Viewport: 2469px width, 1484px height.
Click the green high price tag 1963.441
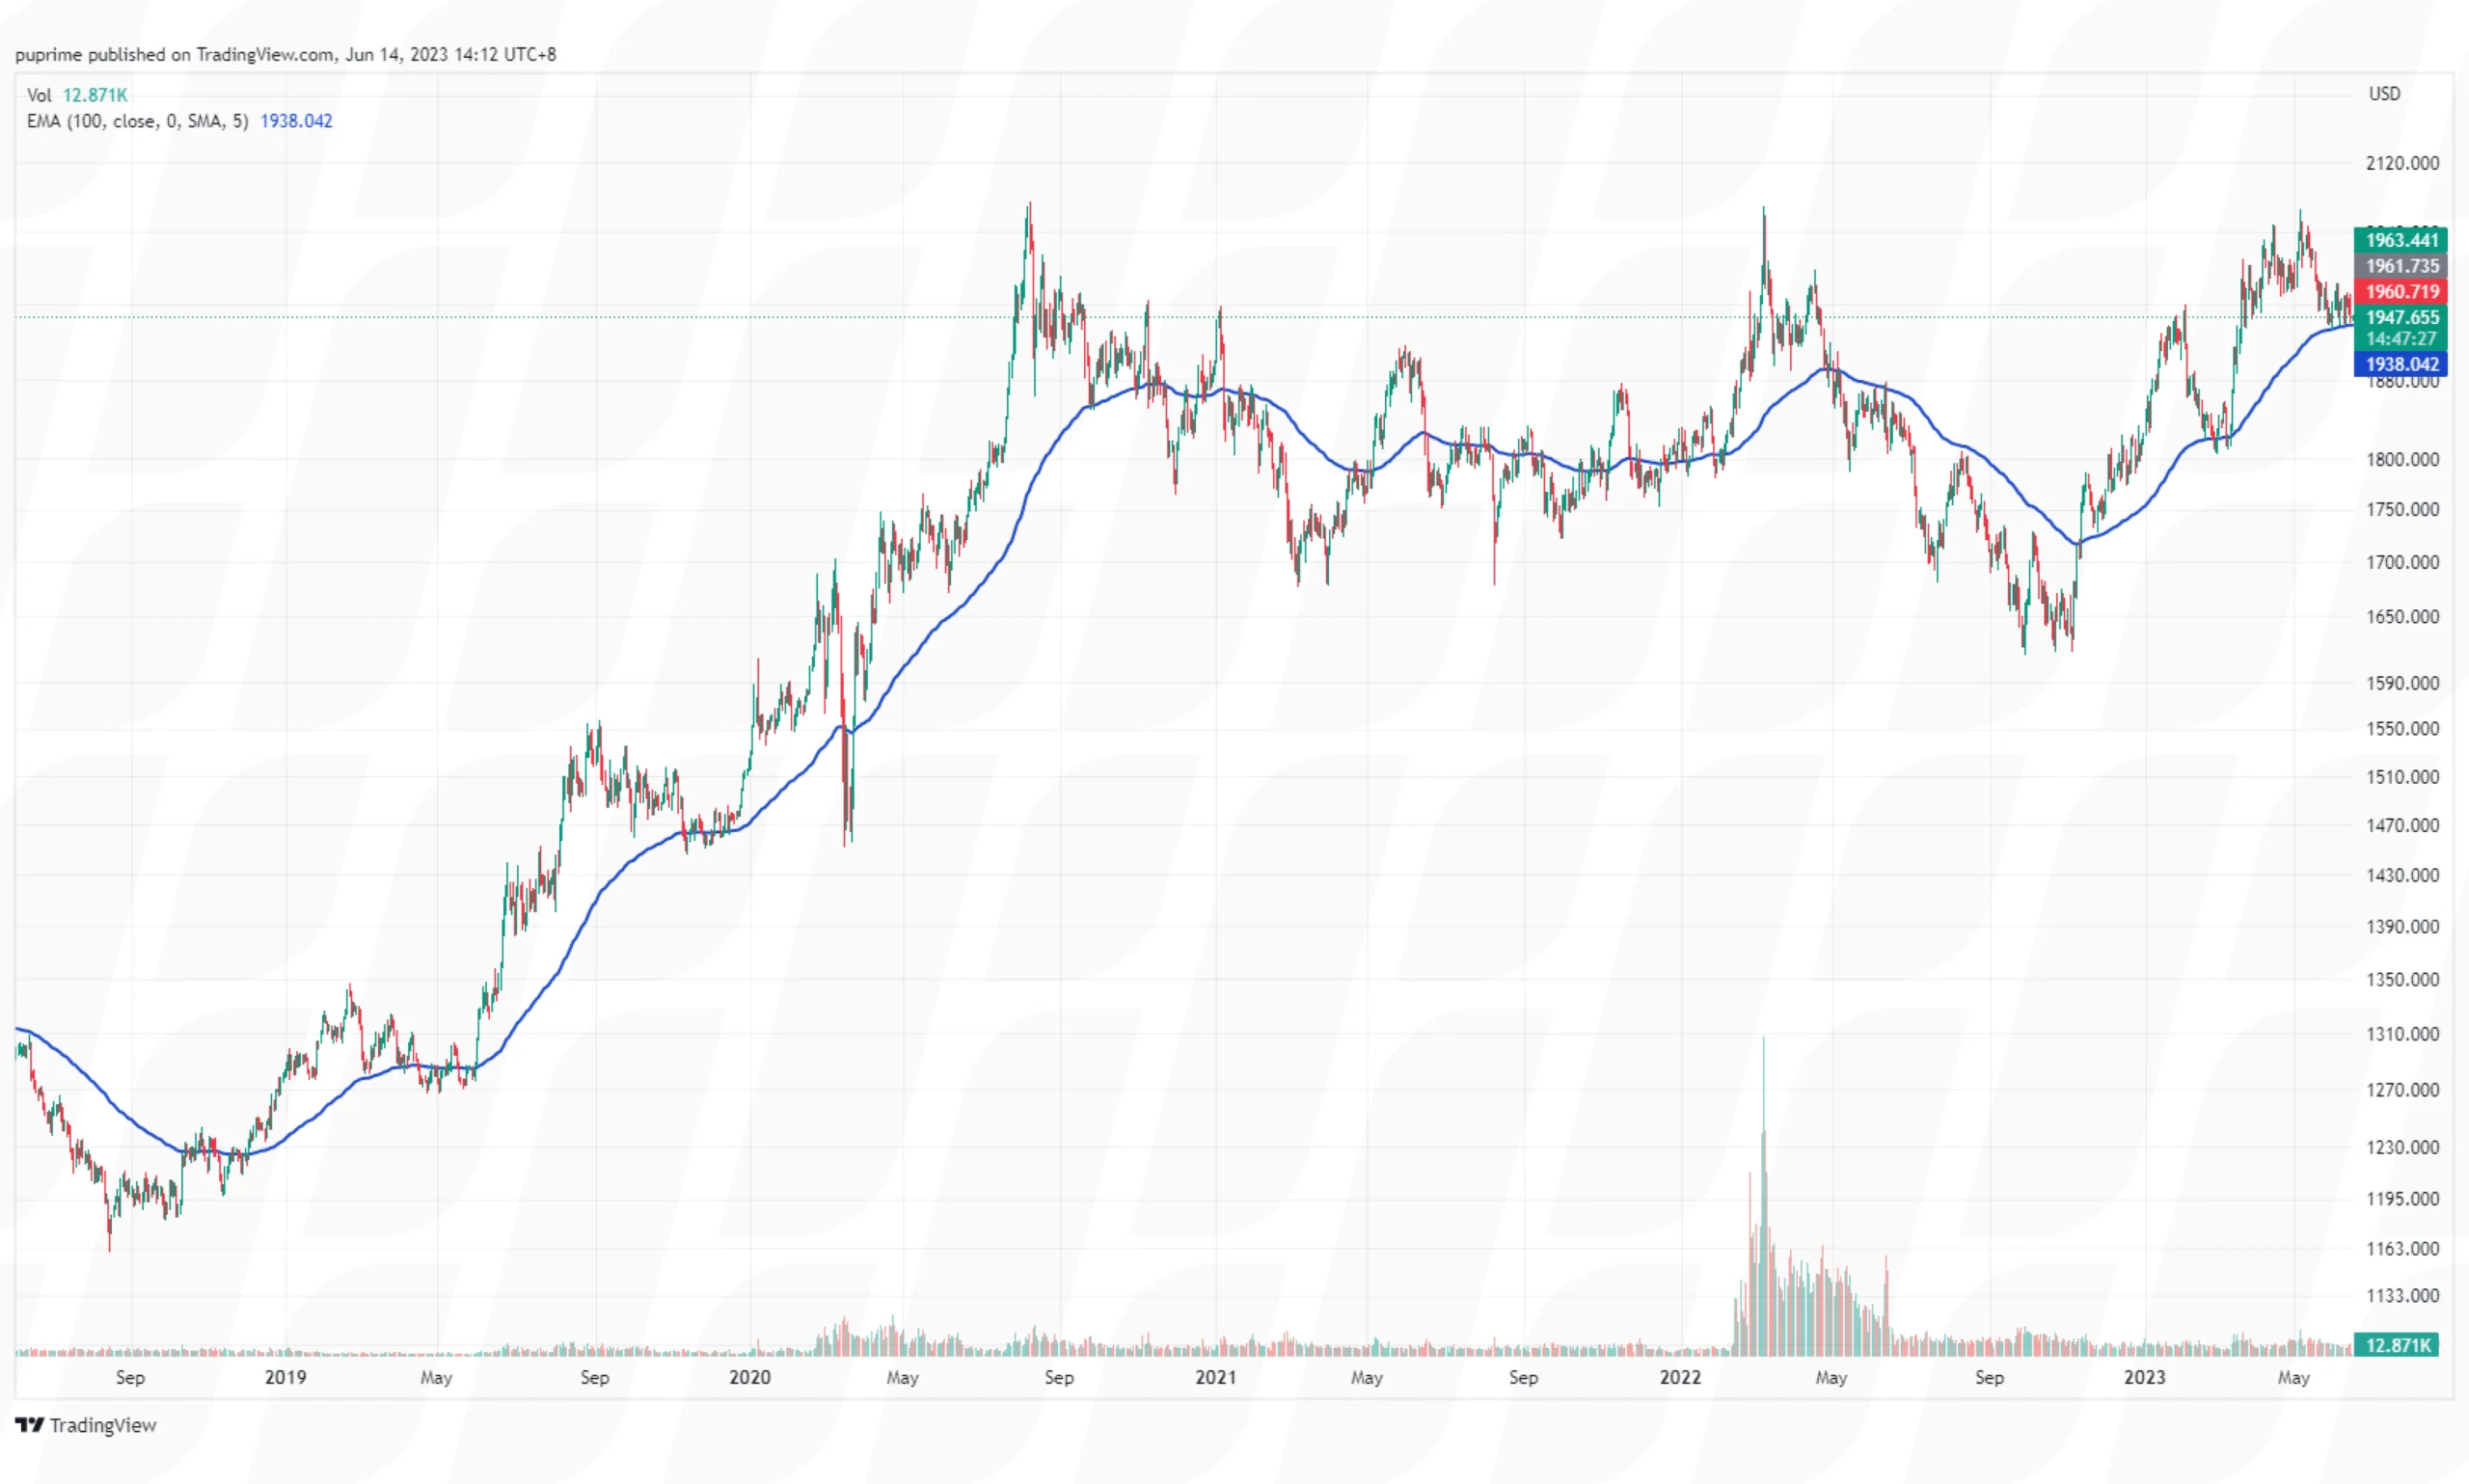(x=2400, y=240)
